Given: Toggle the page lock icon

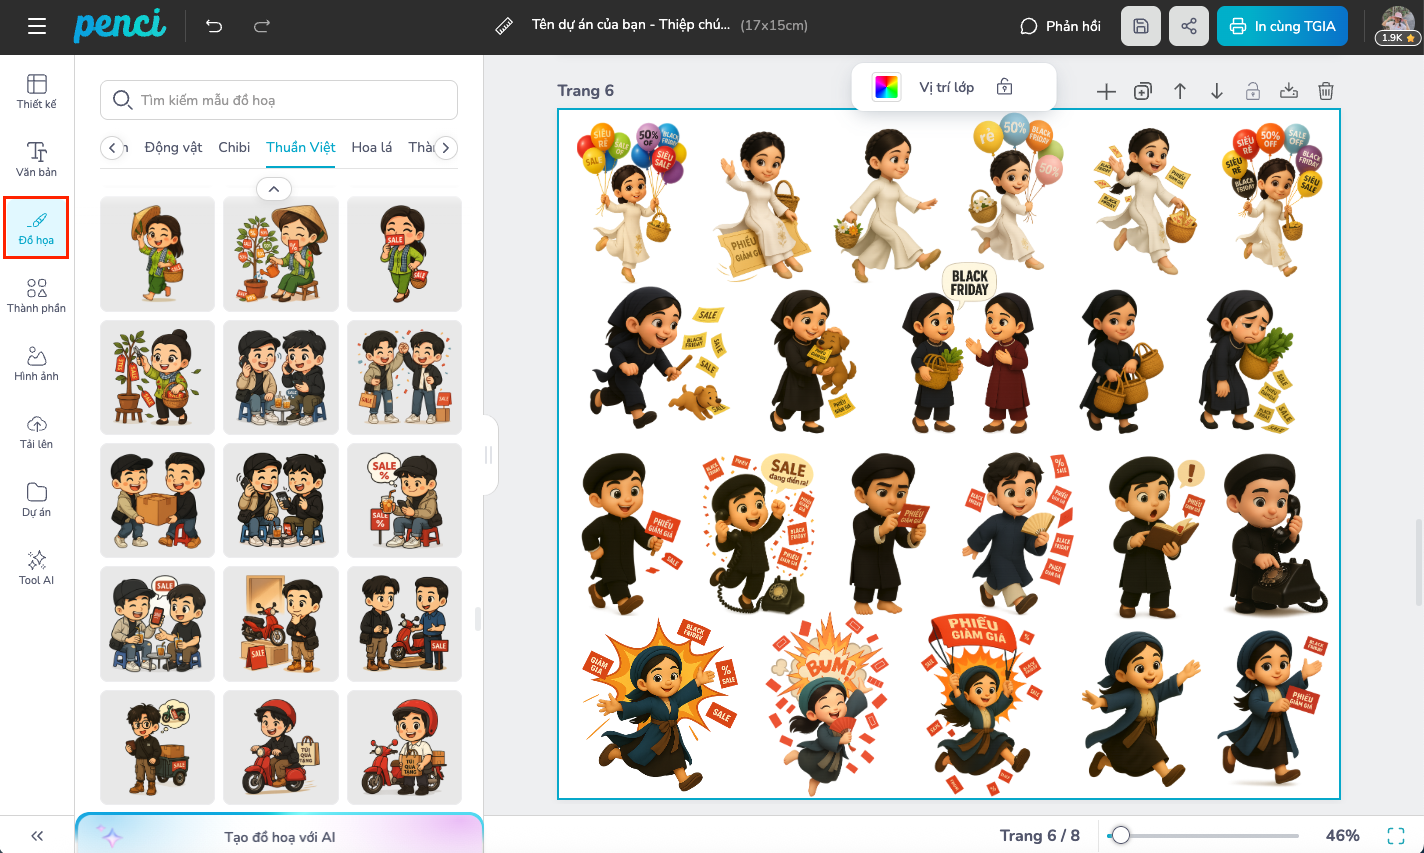Looking at the screenshot, I should tap(1252, 91).
